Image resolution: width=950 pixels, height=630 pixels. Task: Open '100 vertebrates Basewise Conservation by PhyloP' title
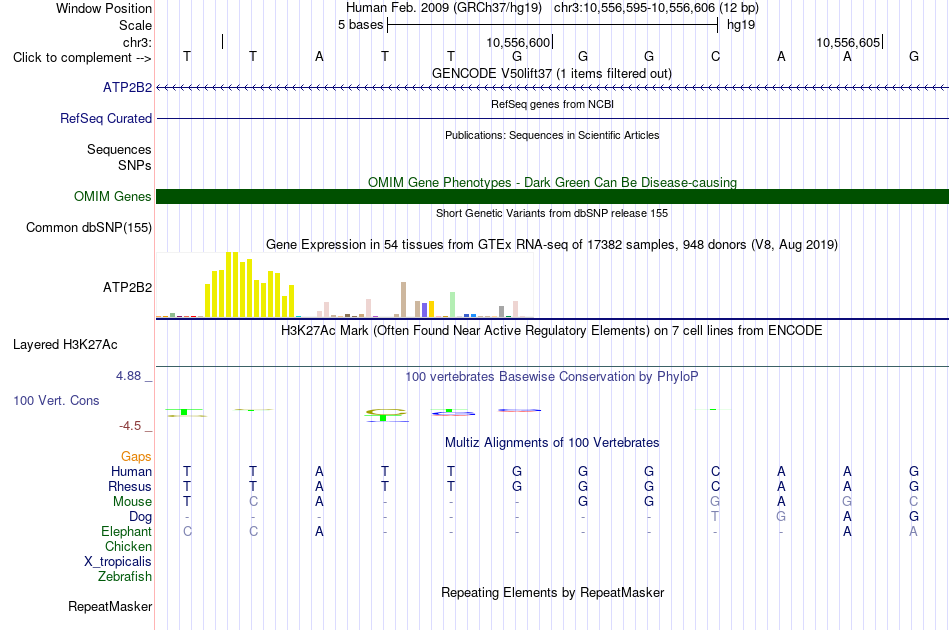[552, 377]
